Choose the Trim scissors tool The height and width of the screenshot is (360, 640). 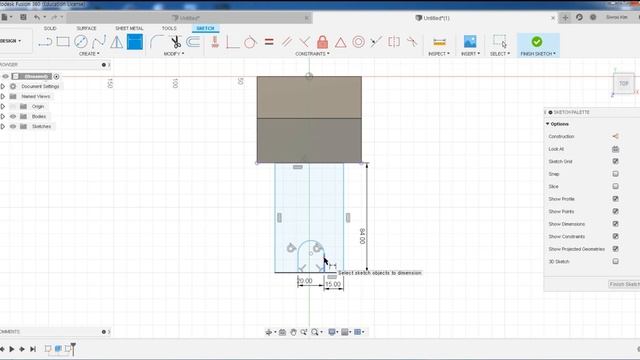tap(176, 42)
